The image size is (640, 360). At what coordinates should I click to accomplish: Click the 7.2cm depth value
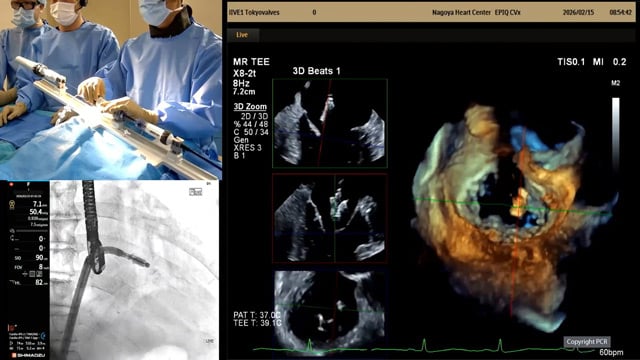click(x=244, y=91)
